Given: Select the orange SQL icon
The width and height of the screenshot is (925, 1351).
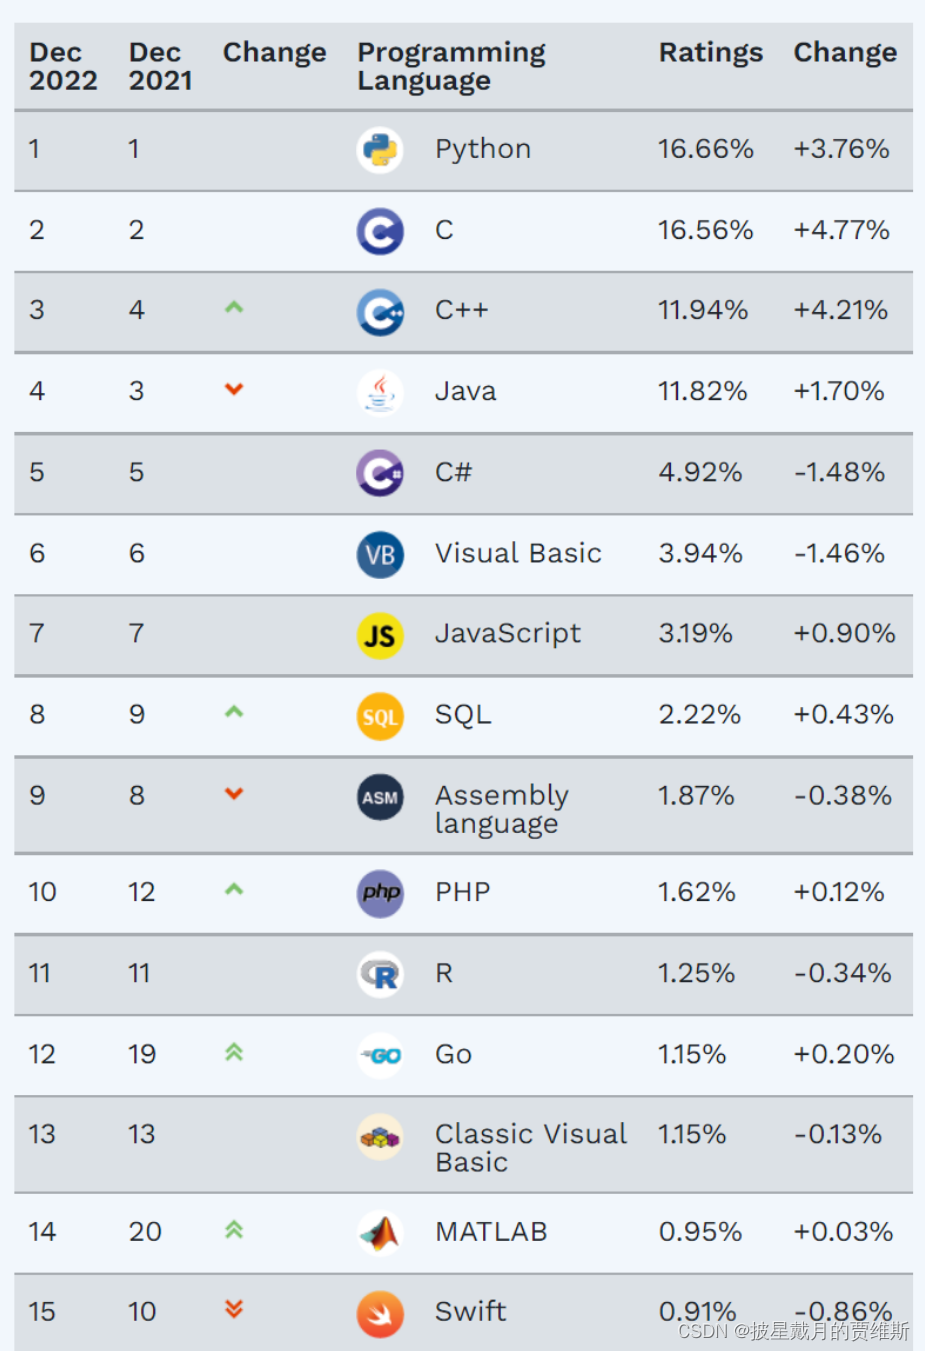Looking at the screenshot, I should [380, 716].
